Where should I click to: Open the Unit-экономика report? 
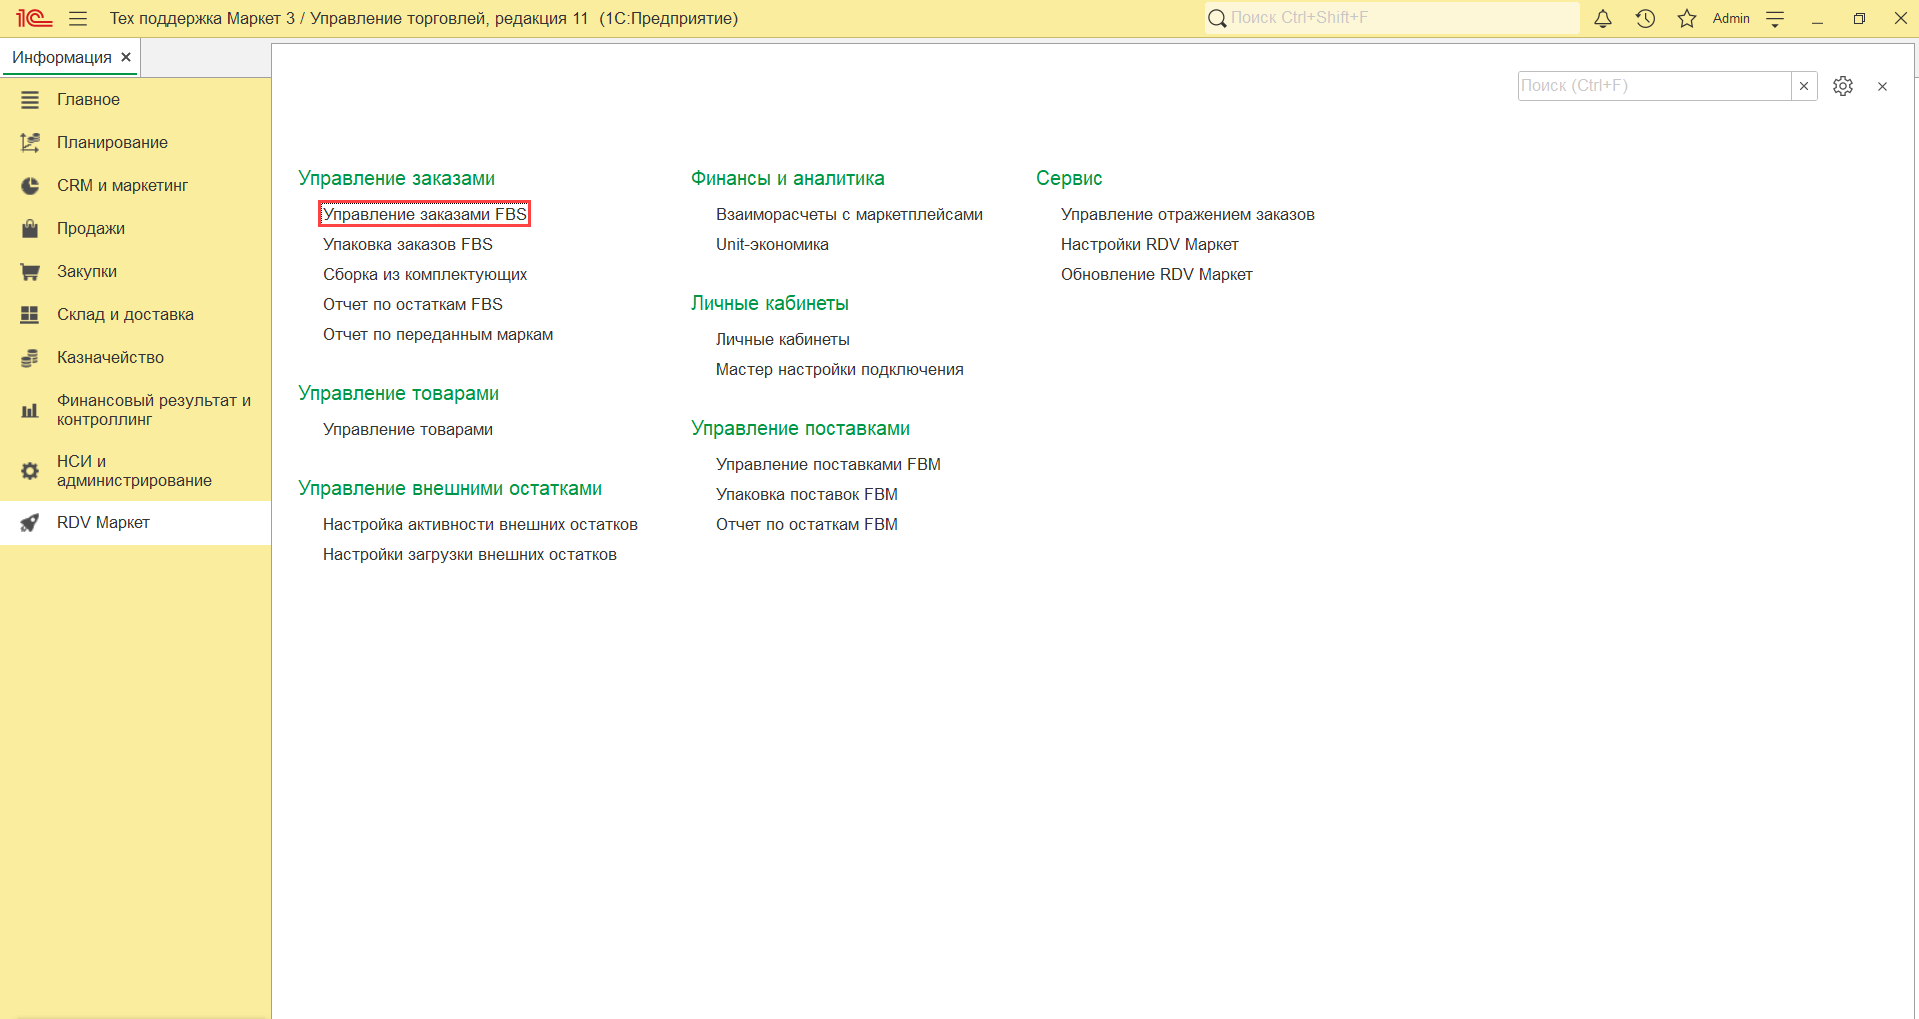click(772, 245)
